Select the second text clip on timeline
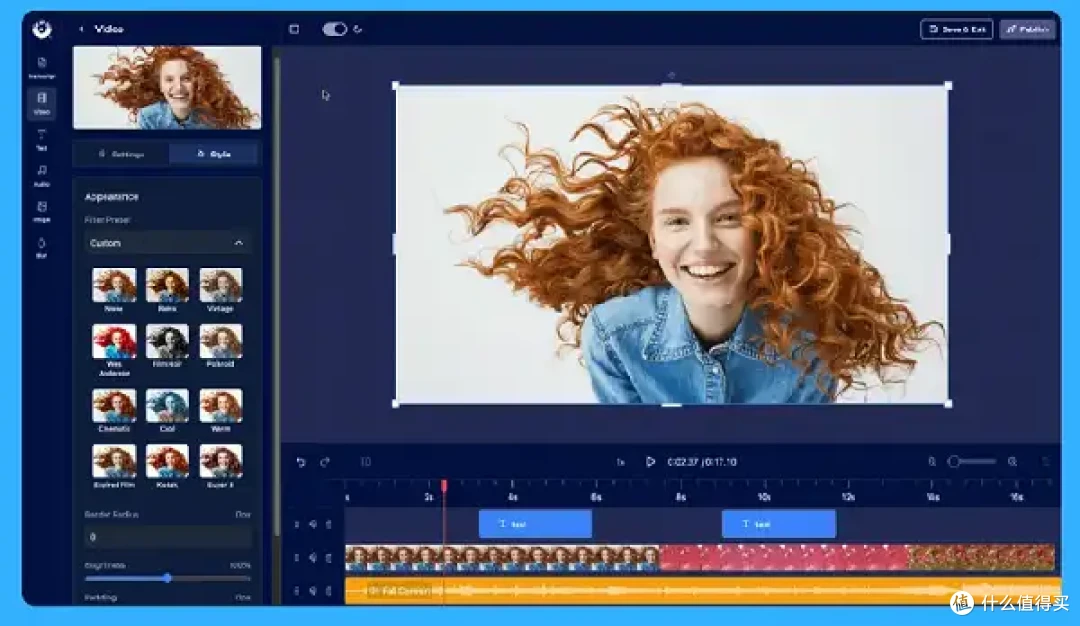The height and width of the screenshot is (626, 1080). (779, 524)
